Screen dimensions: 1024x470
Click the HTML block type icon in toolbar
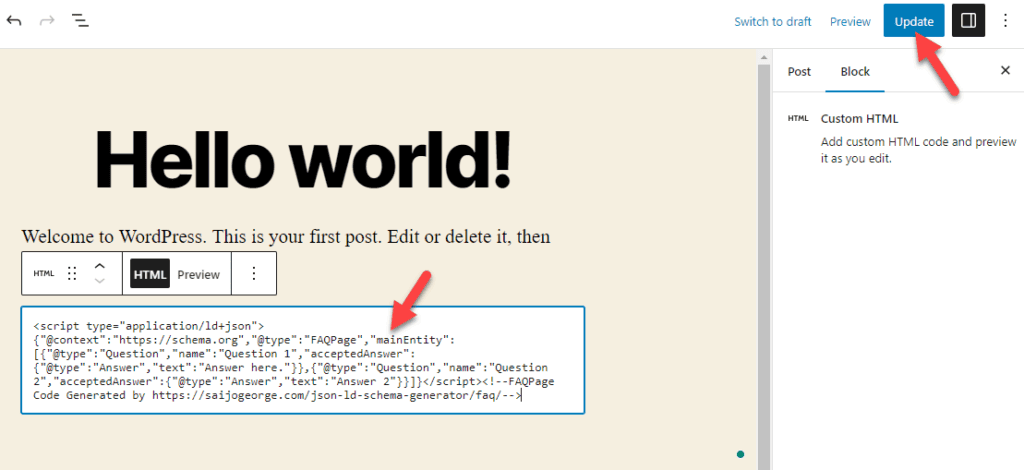[x=44, y=274]
